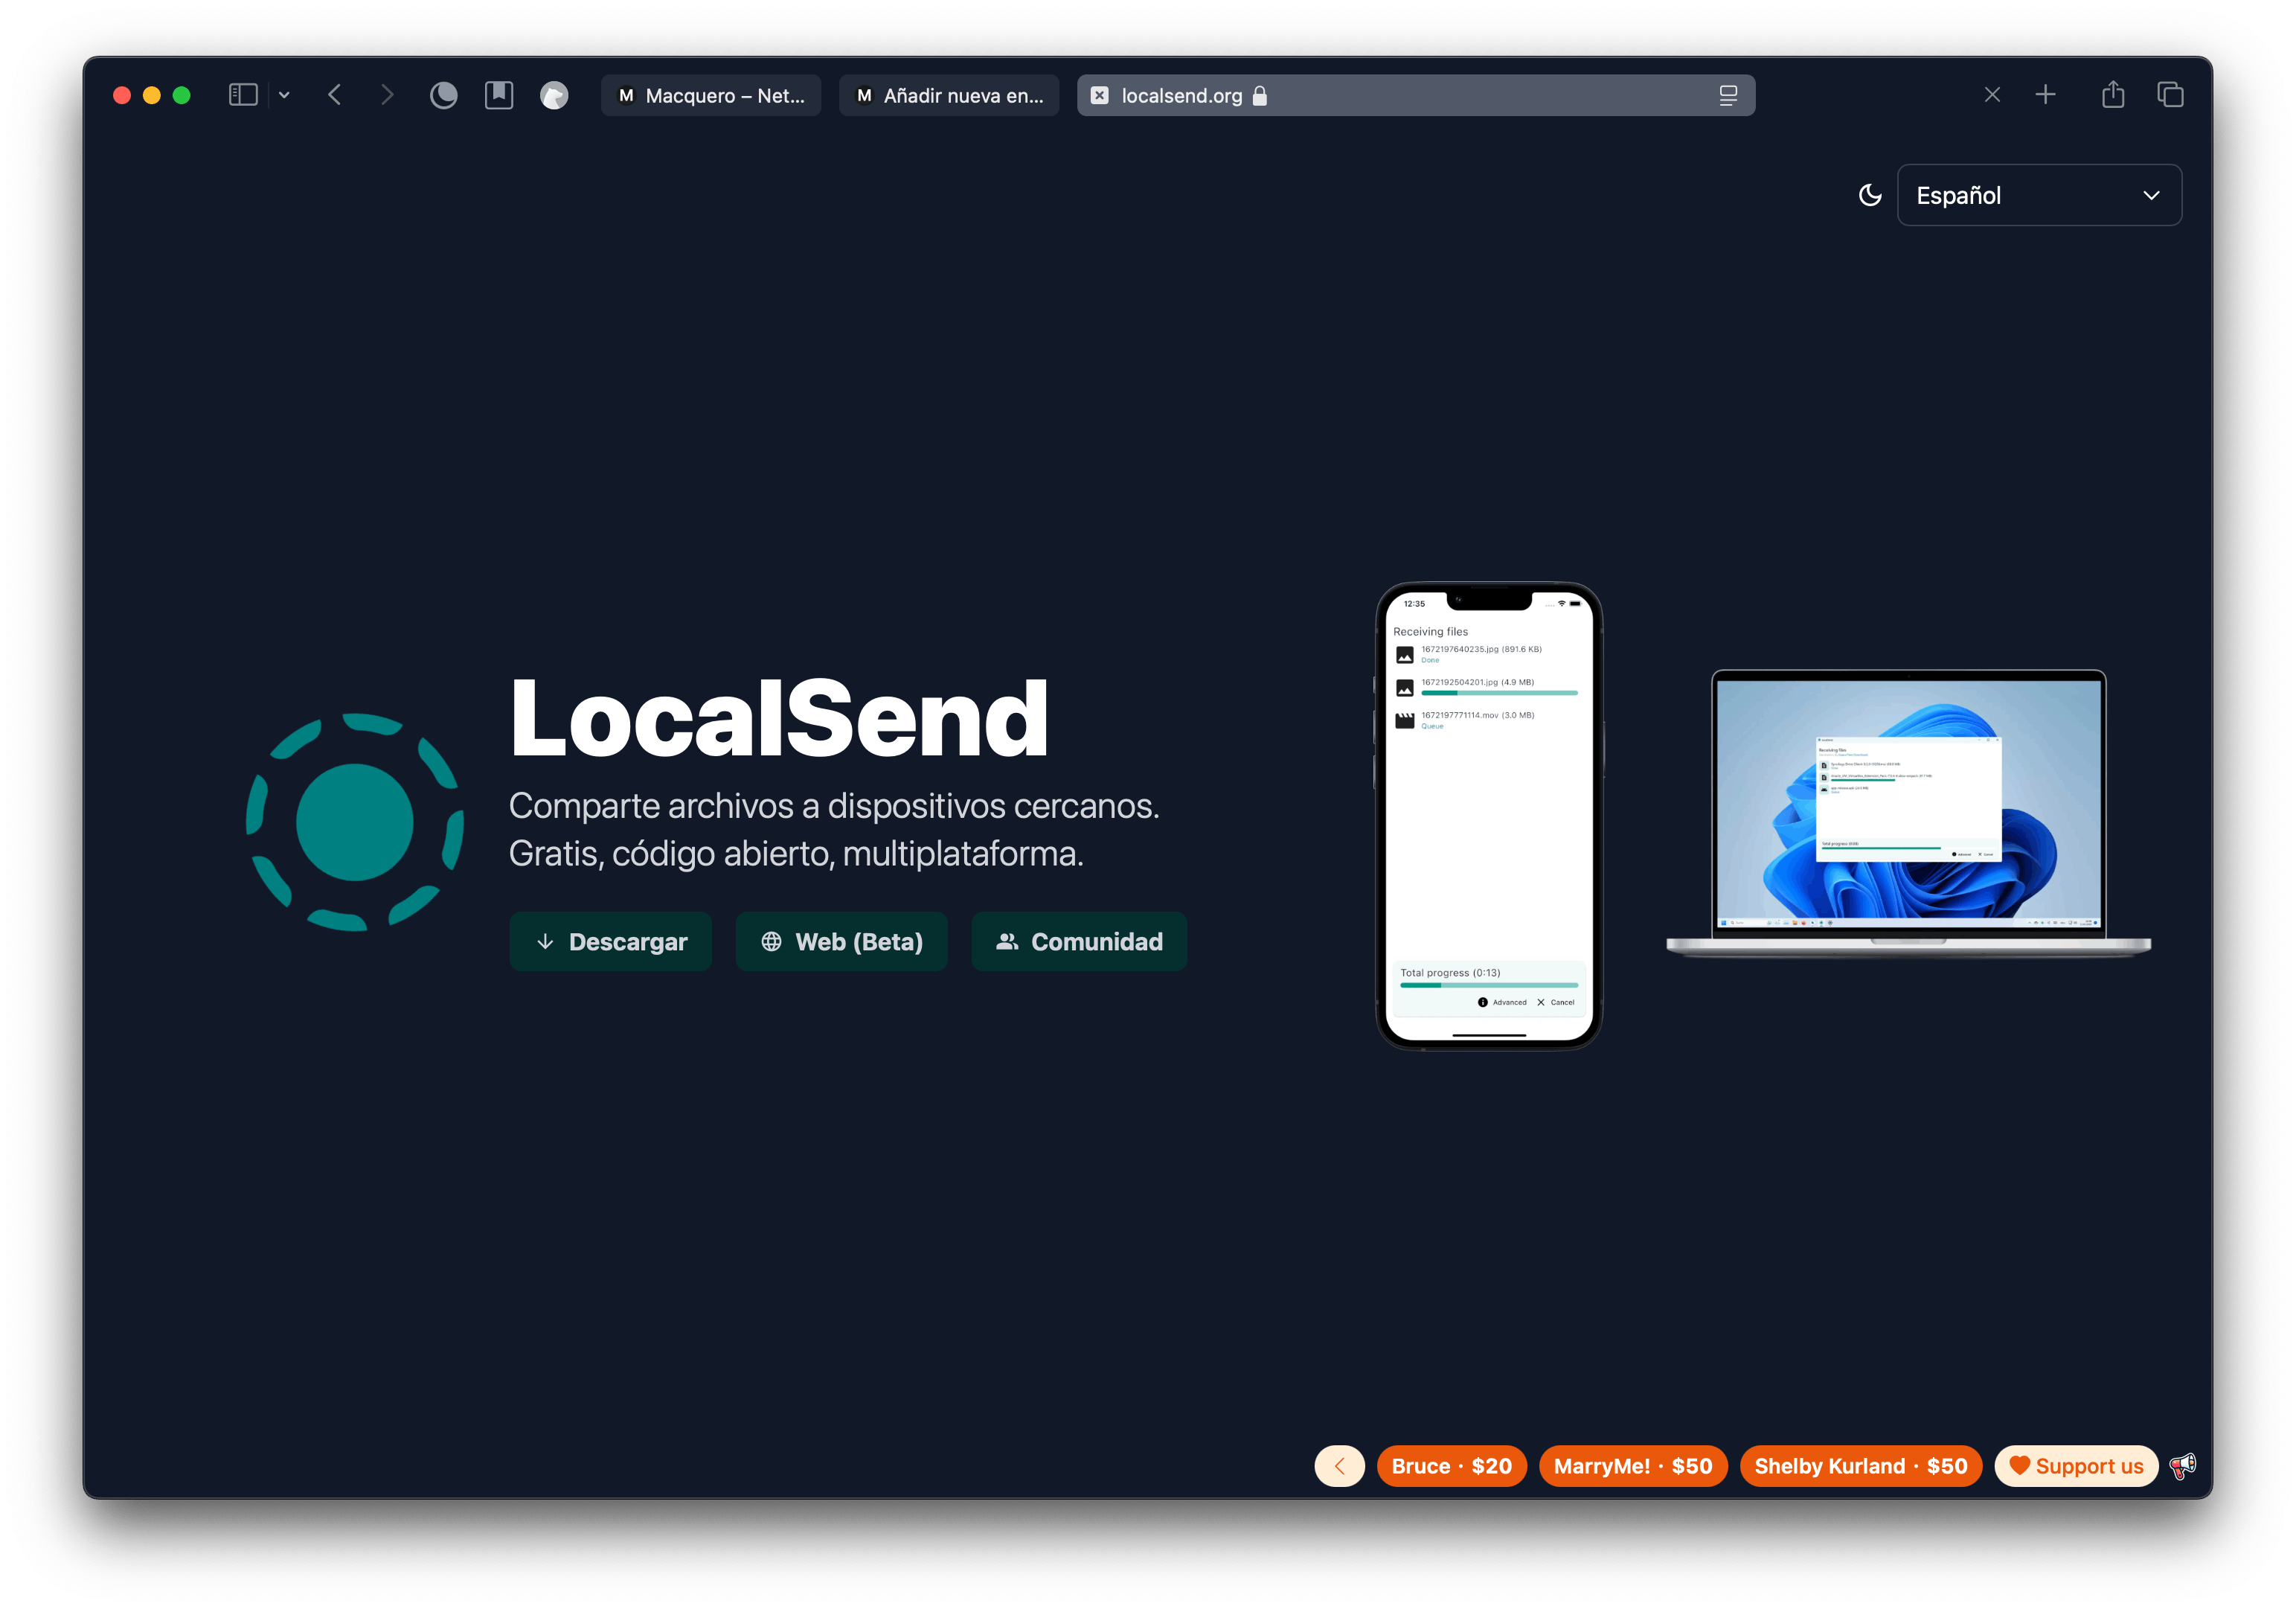Open the bookmark extension icon
The image size is (2296, 1609).
pos(498,95)
